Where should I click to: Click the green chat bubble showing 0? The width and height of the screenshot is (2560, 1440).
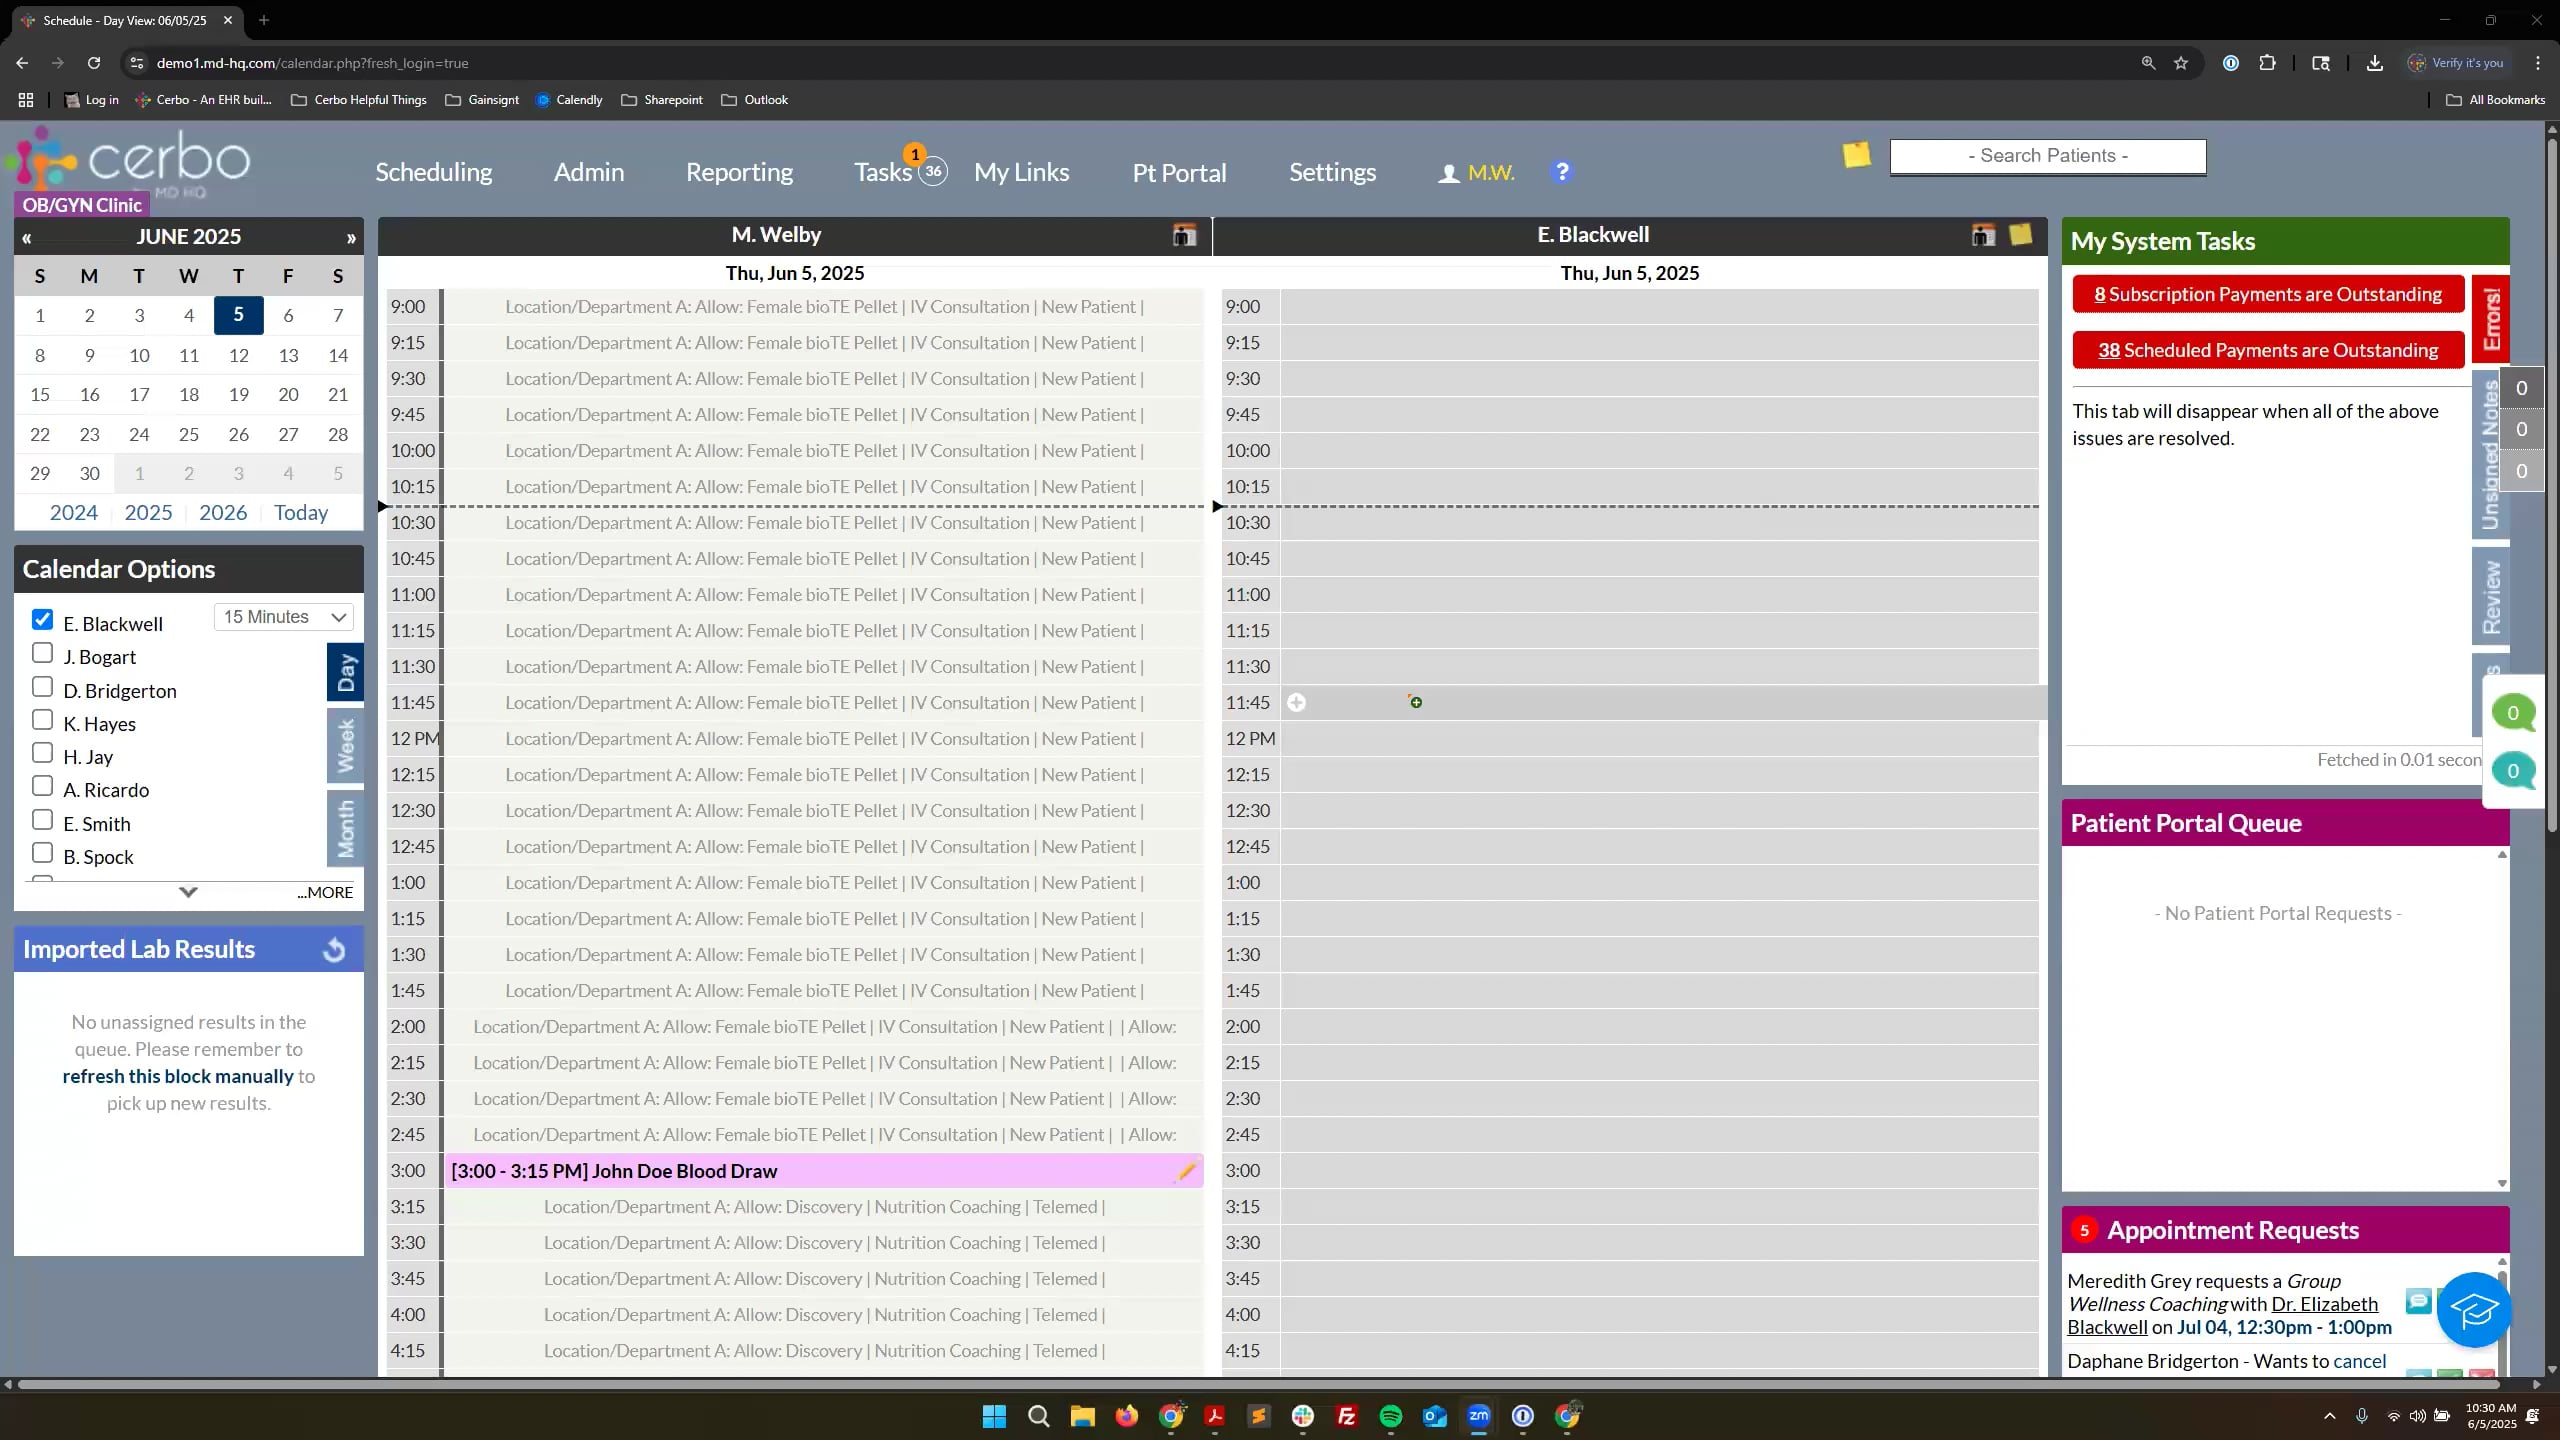2512,713
